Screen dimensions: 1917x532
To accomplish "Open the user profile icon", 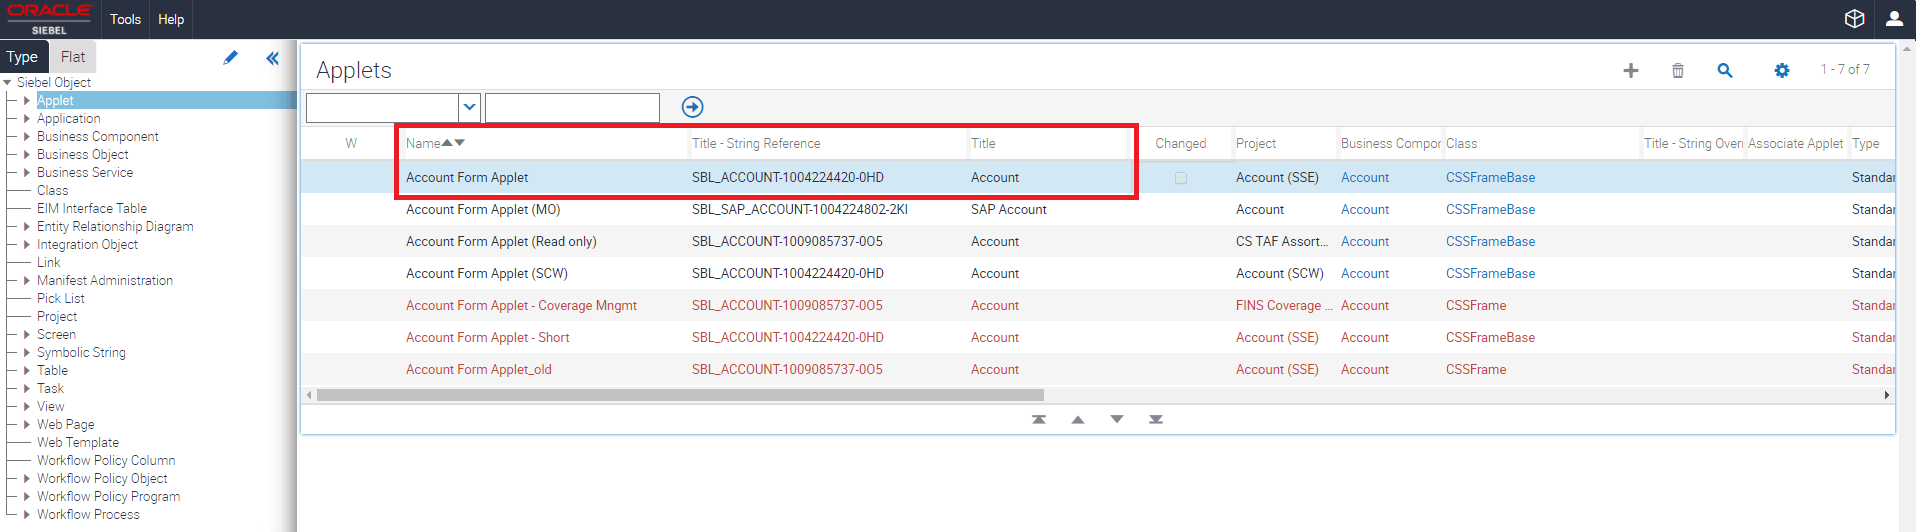I will point(1894,19).
